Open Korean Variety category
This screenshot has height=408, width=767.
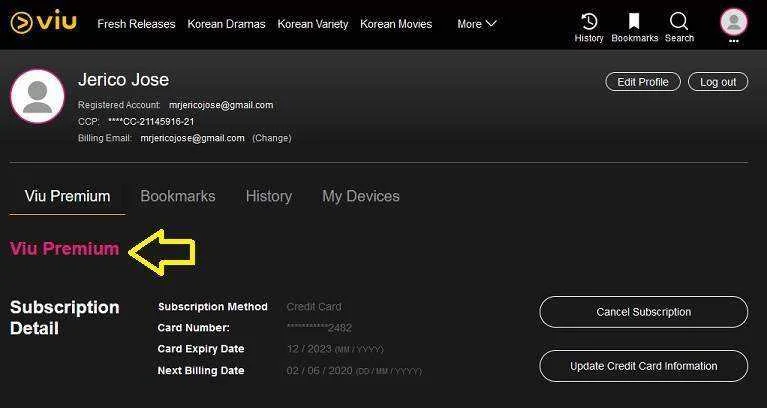(x=313, y=24)
